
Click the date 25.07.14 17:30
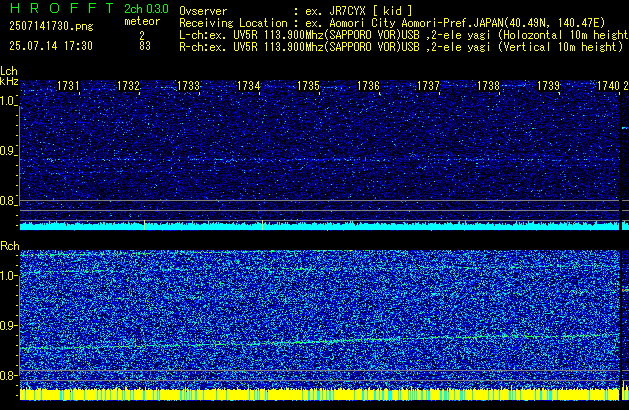51,46
